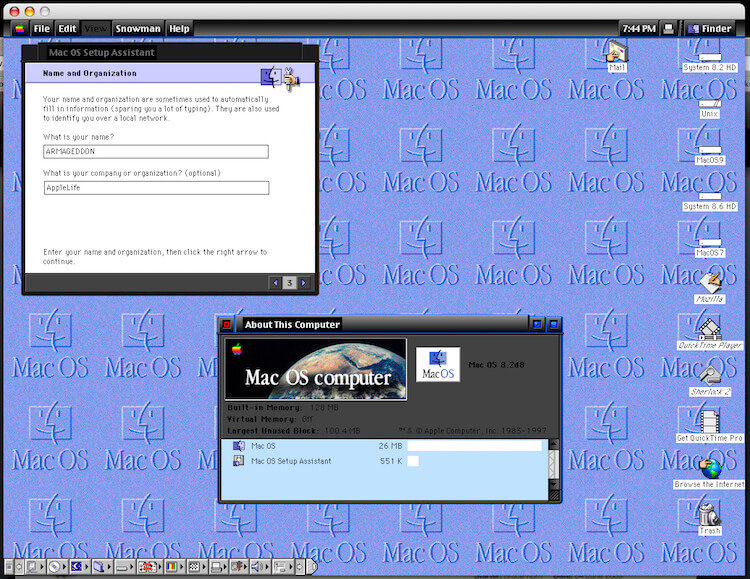Image resolution: width=750 pixels, height=579 pixels.
Task: Go to next Setup Assistant page
Action: pos(303,283)
